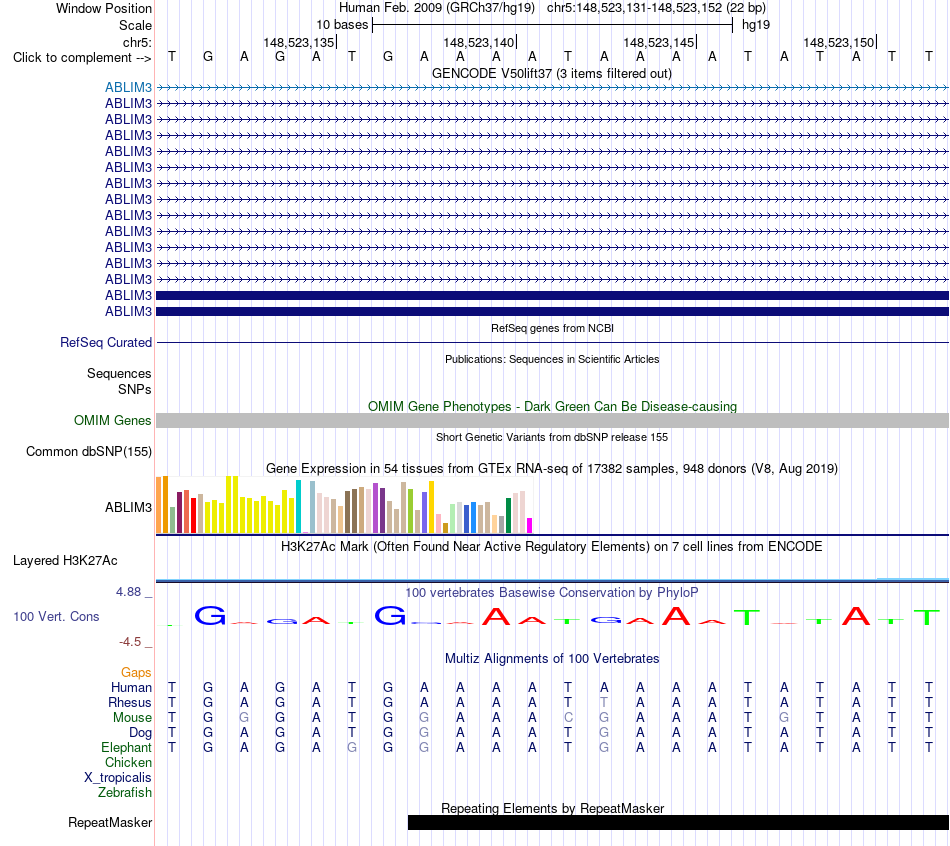Viewport: 950px width, 846px height.
Task: Click the dark green bar in GTEx chart
Action: tap(508, 516)
